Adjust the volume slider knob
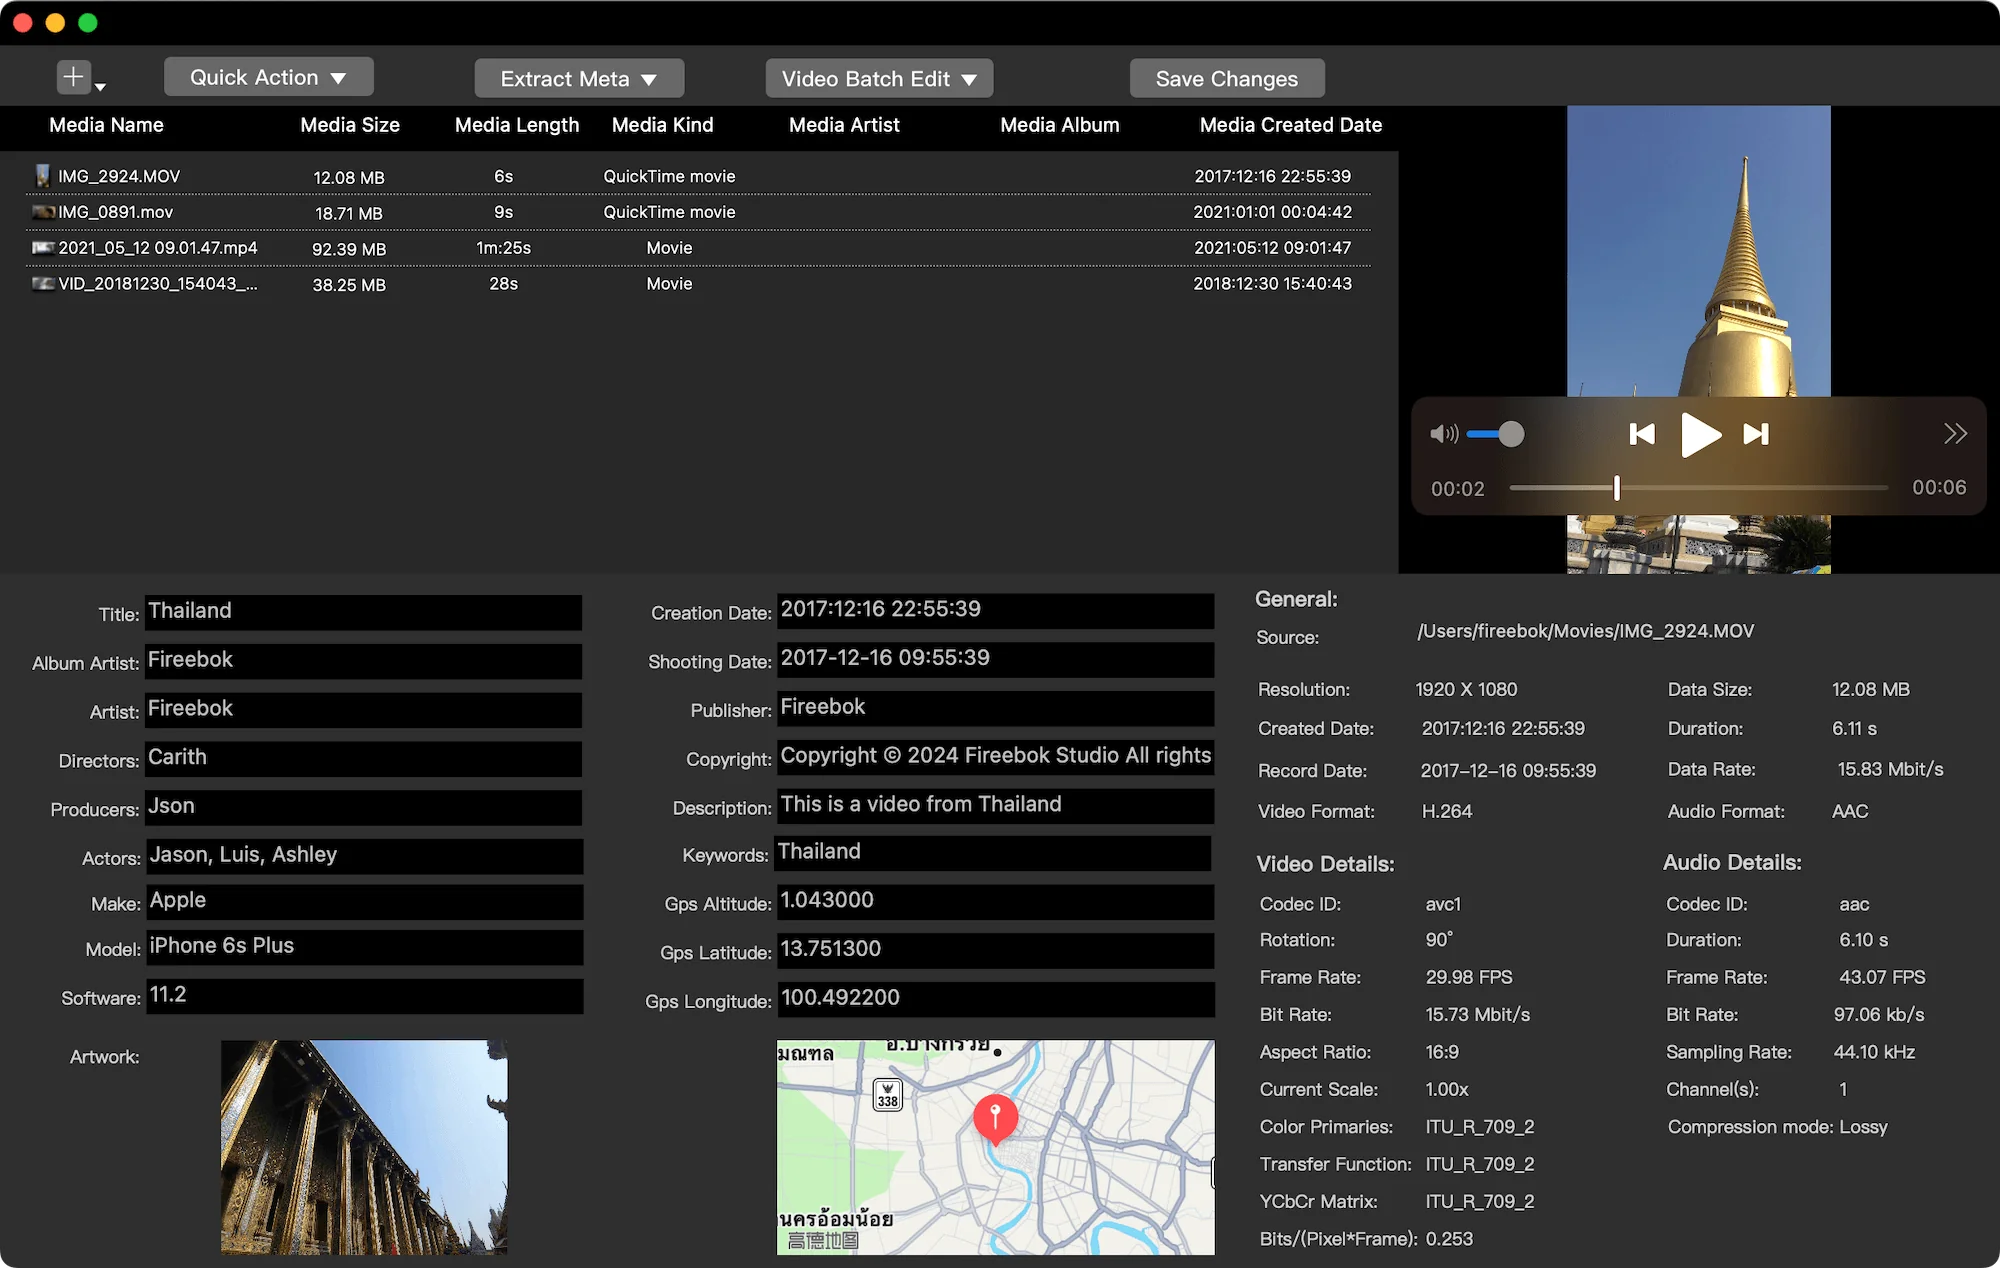The image size is (2000, 1268). [1511, 434]
